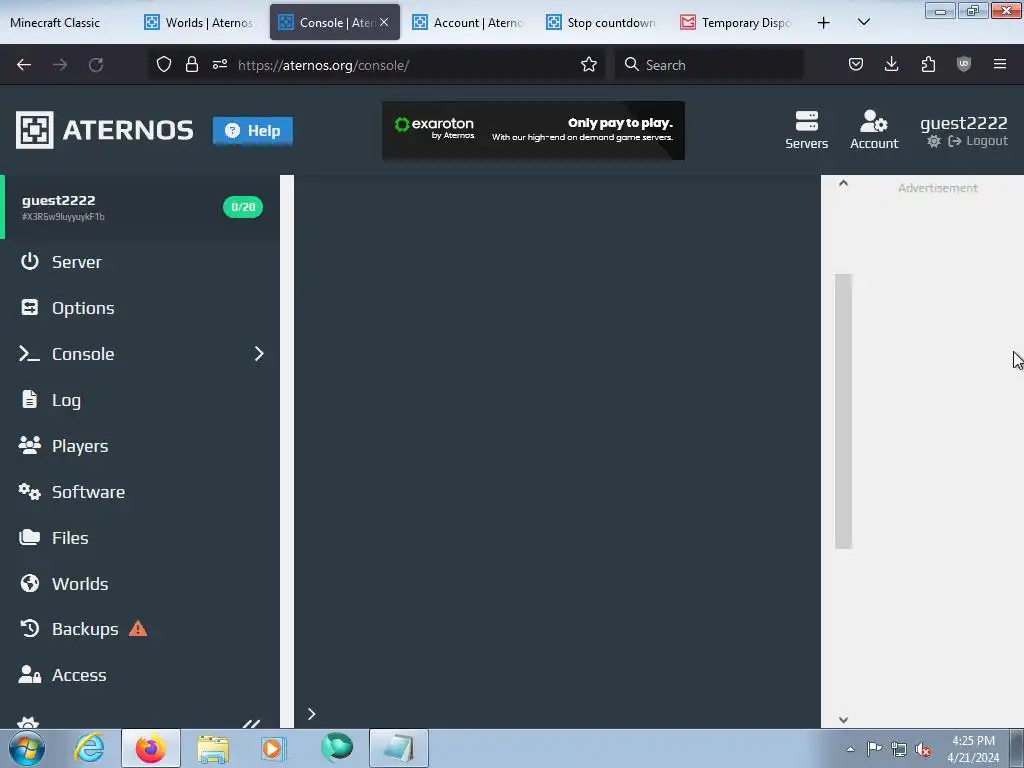
Task: Click the Worlds globe icon
Action: point(29,583)
